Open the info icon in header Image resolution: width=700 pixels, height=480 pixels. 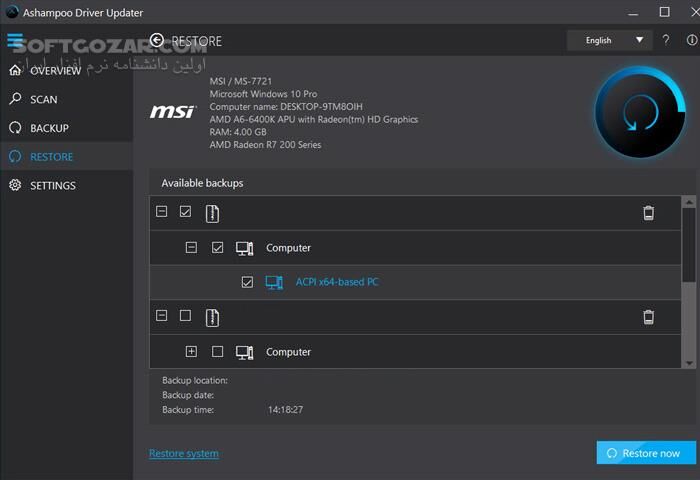coord(689,41)
